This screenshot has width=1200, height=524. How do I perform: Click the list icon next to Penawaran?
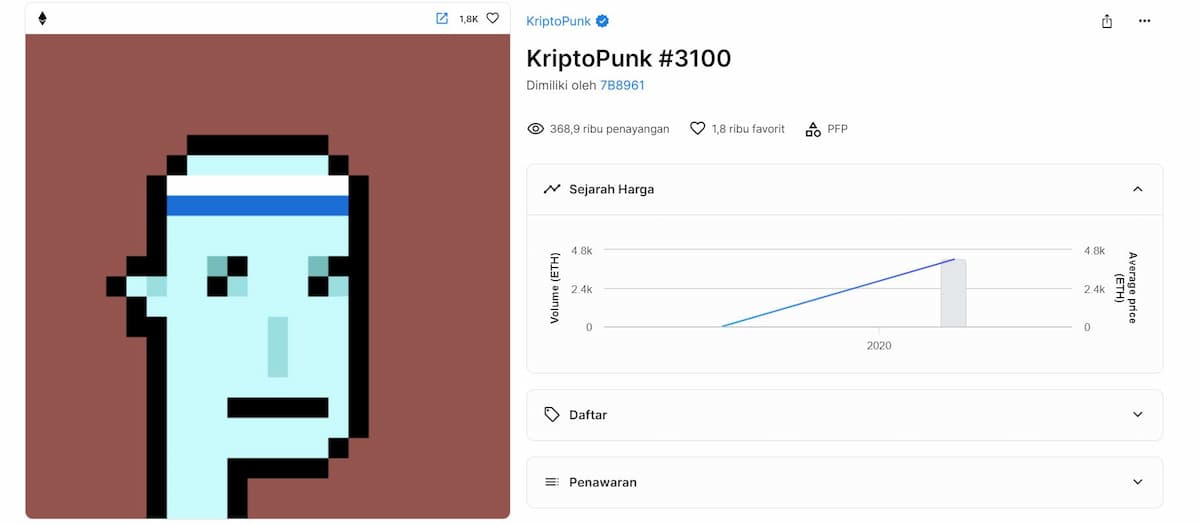point(551,482)
